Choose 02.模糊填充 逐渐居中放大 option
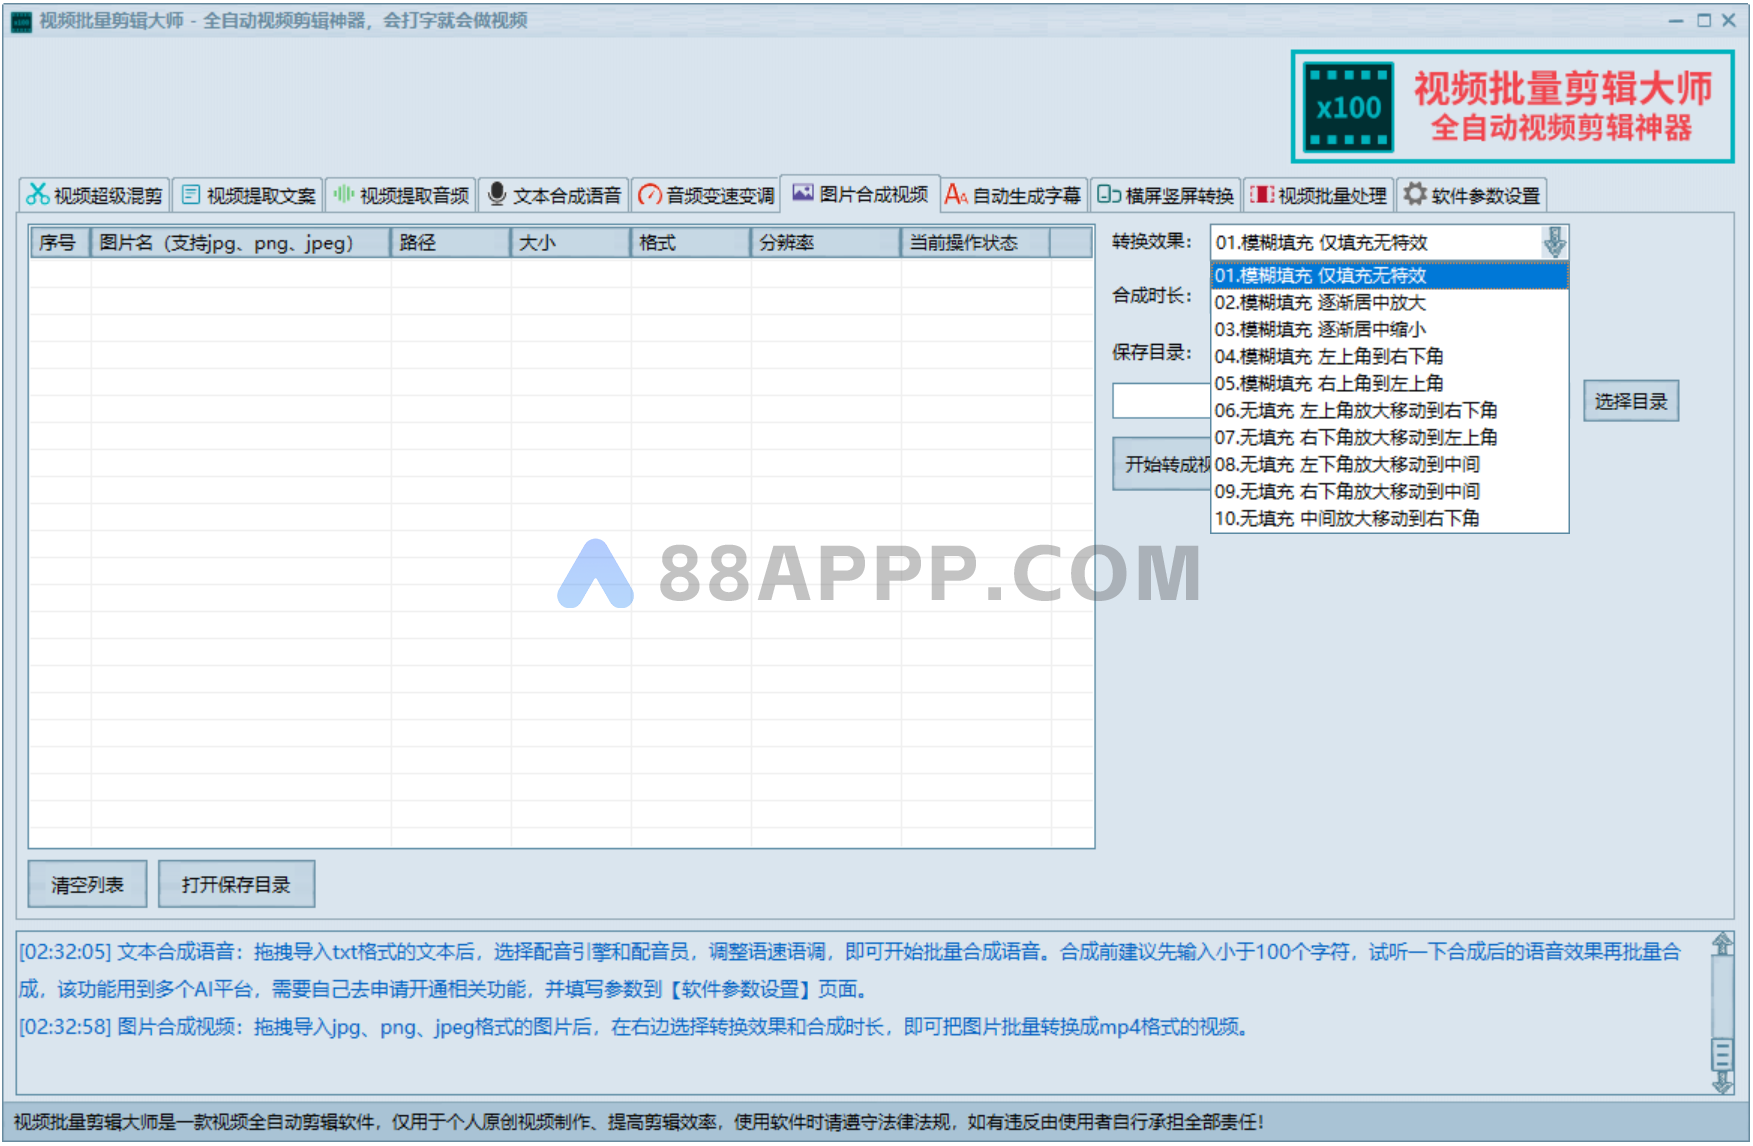 1389,302
